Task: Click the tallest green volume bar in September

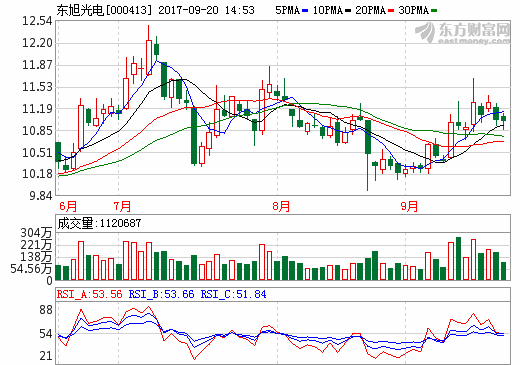Action: click(458, 258)
